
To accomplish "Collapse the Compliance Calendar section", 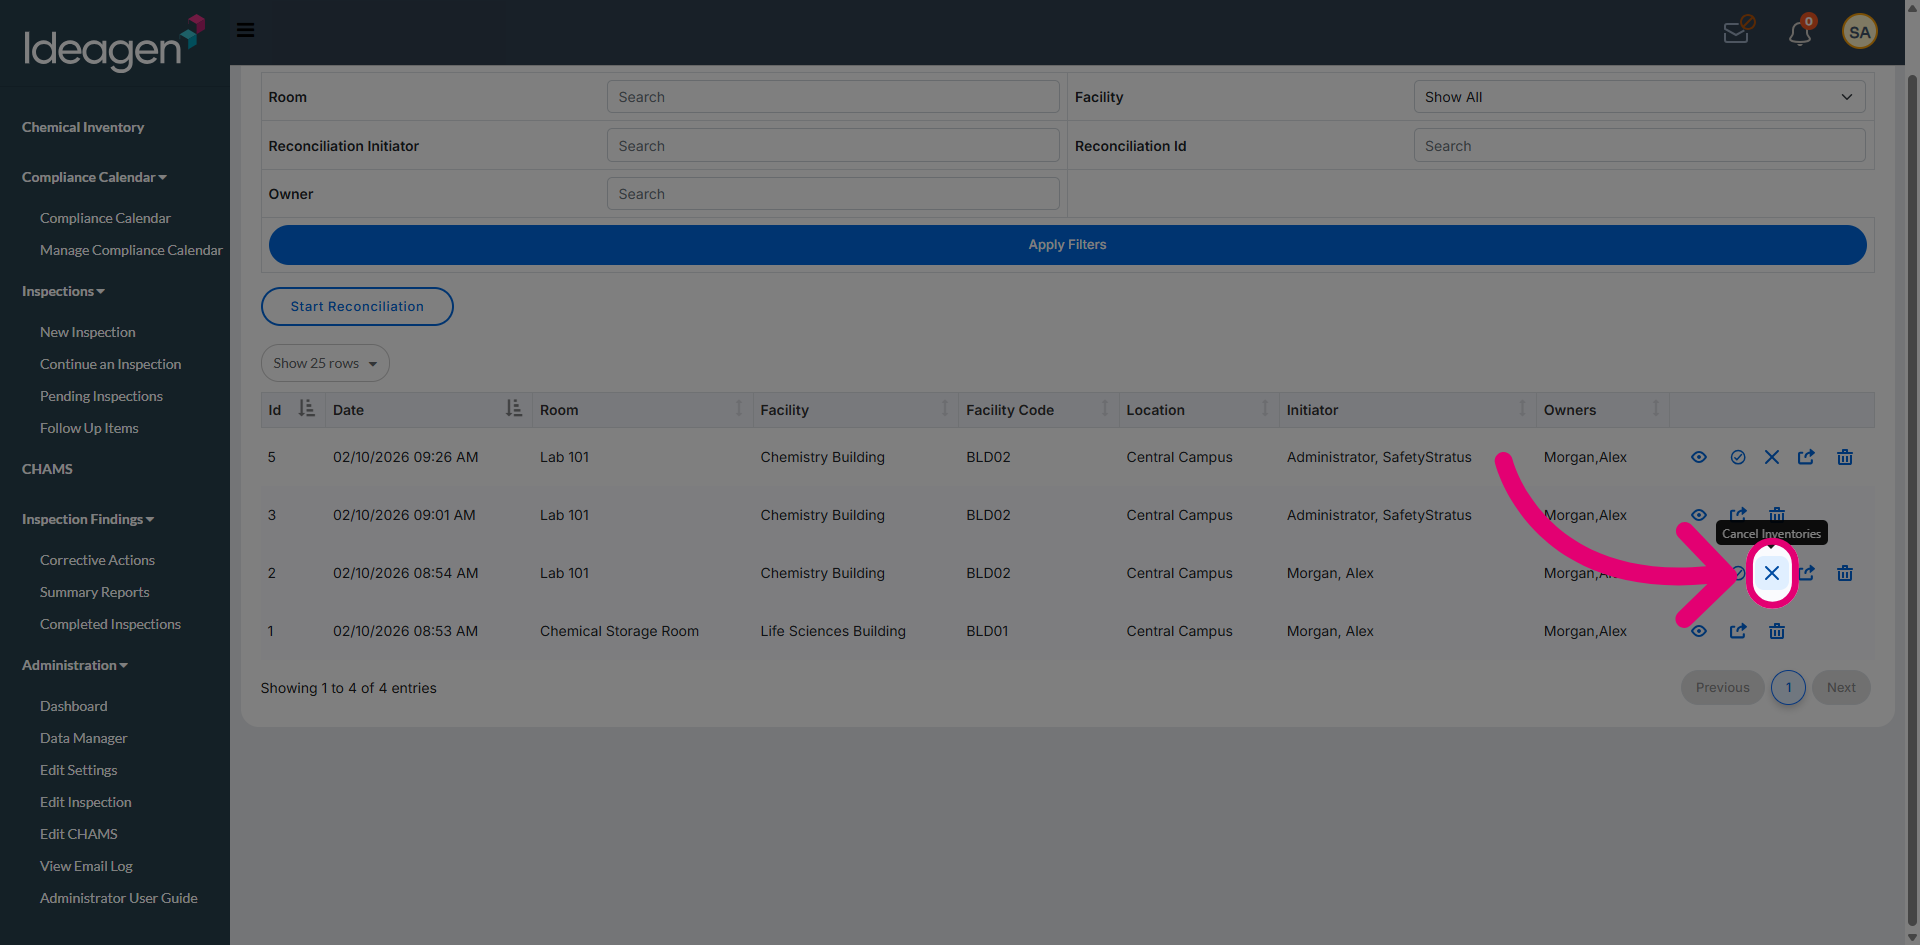I will 94,177.
